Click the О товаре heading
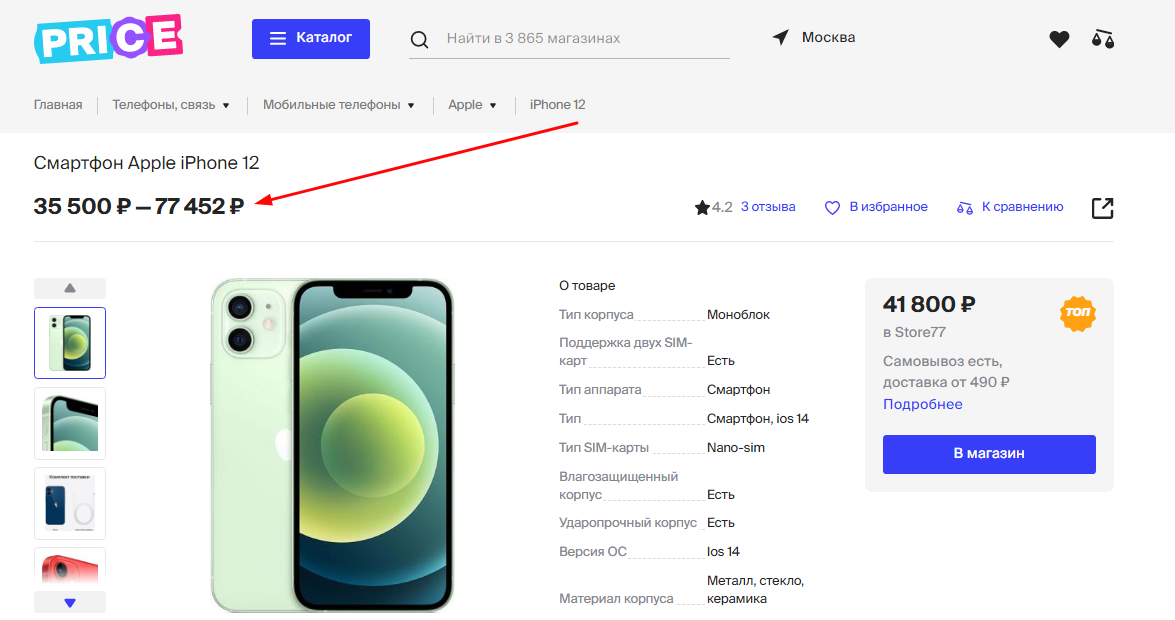The width and height of the screenshot is (1175, 620). (587, 286)
